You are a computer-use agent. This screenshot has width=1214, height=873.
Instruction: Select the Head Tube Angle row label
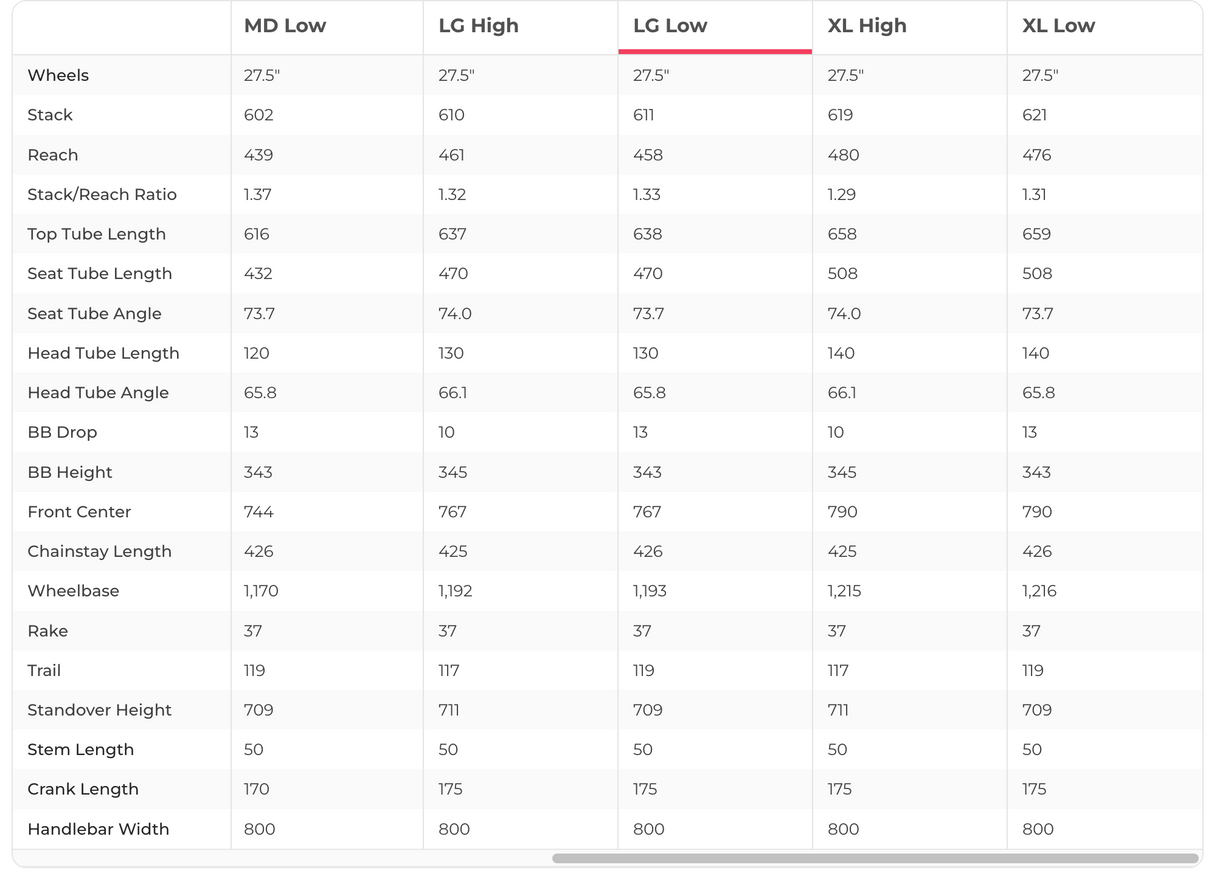point(98,393)
